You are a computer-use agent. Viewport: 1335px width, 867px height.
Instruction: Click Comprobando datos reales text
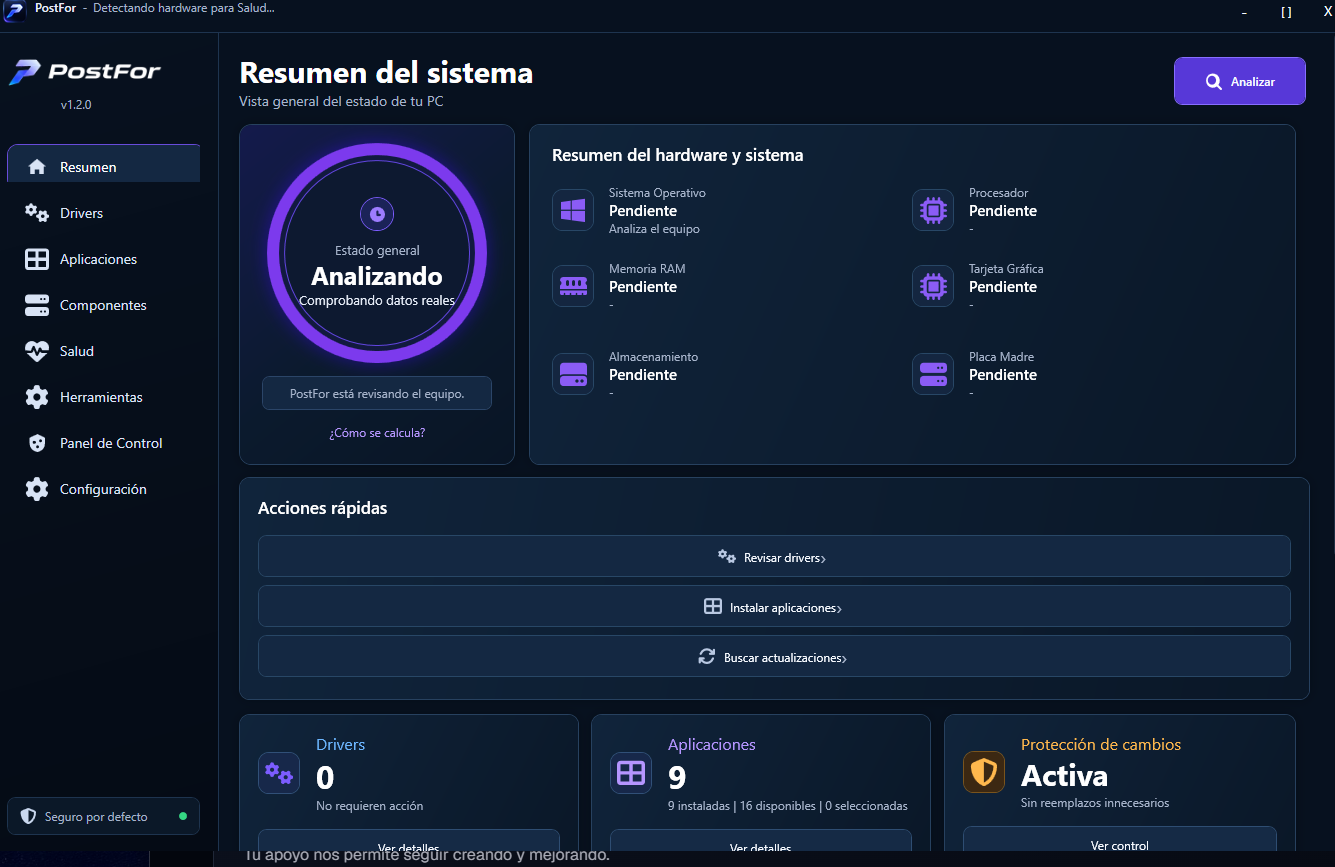pyautogui.click(x=377, y=300)
